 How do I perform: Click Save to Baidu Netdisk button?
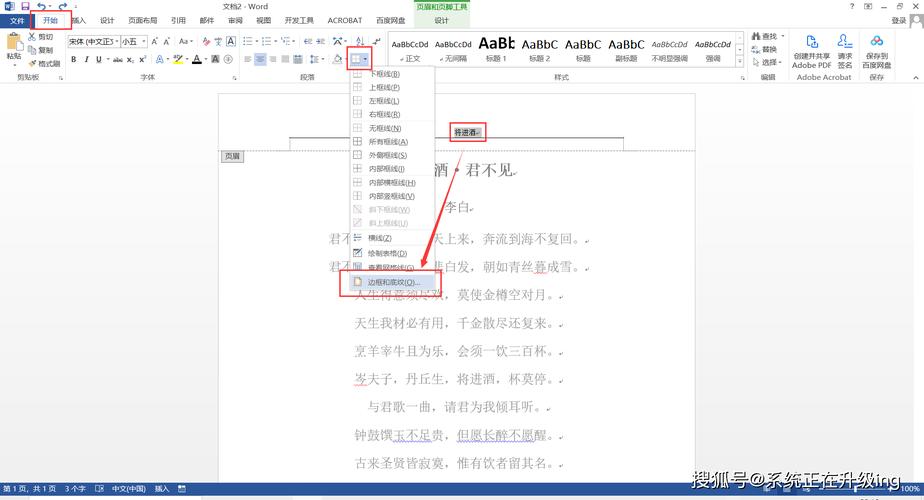coord(876,51)
